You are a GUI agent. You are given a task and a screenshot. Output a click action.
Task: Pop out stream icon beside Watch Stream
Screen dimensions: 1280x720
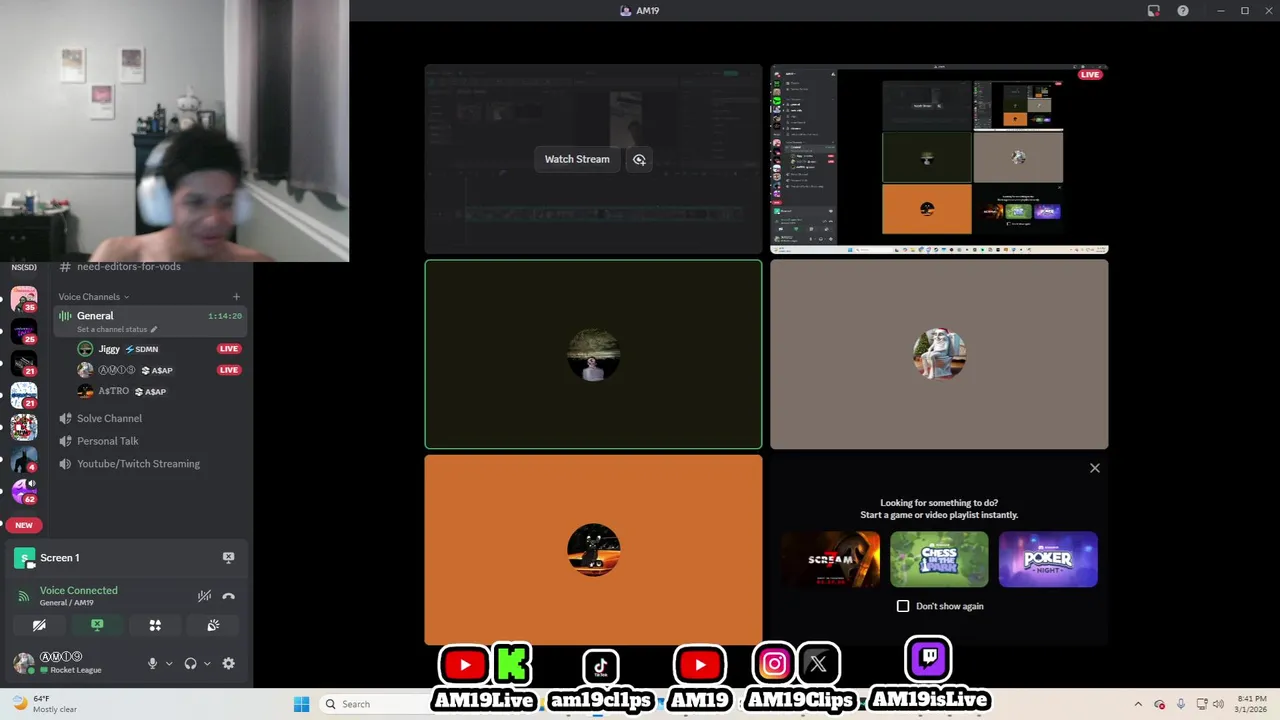639,159
